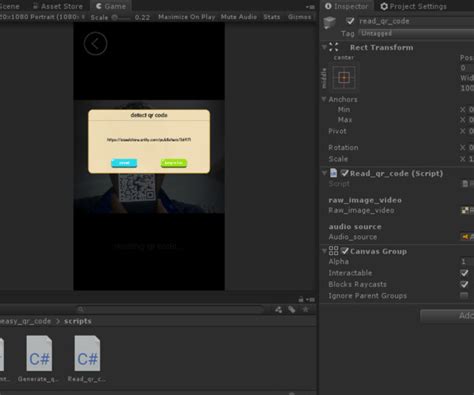Click the magnifier icon in Project search
This screenshot has width=474, height=395.
[80, 310]
